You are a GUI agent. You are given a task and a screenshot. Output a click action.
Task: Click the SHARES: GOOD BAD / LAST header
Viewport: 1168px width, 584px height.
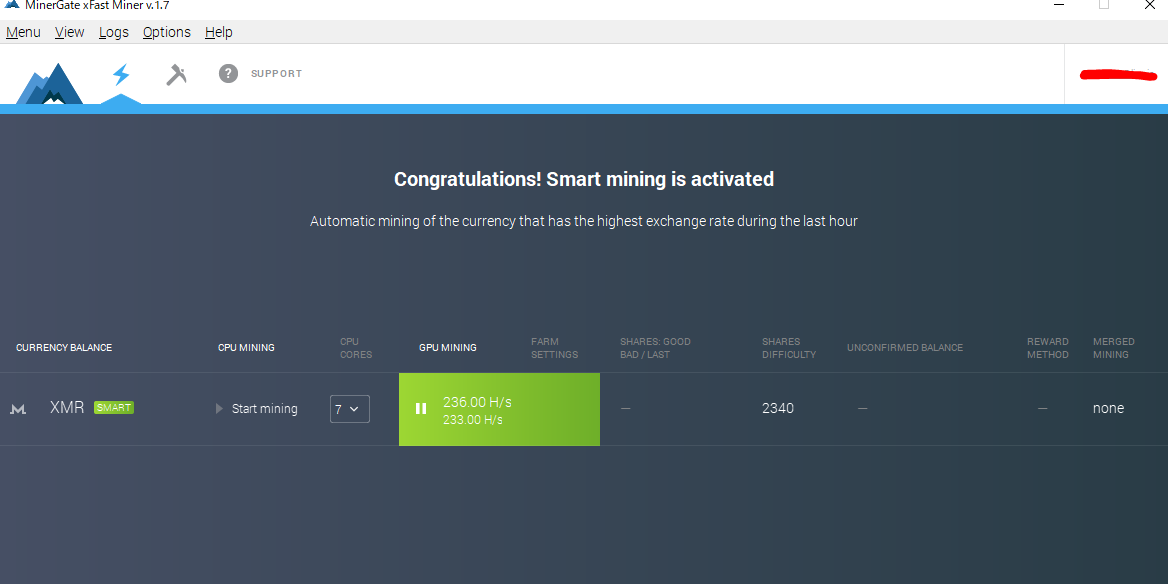tap(656, 348)
